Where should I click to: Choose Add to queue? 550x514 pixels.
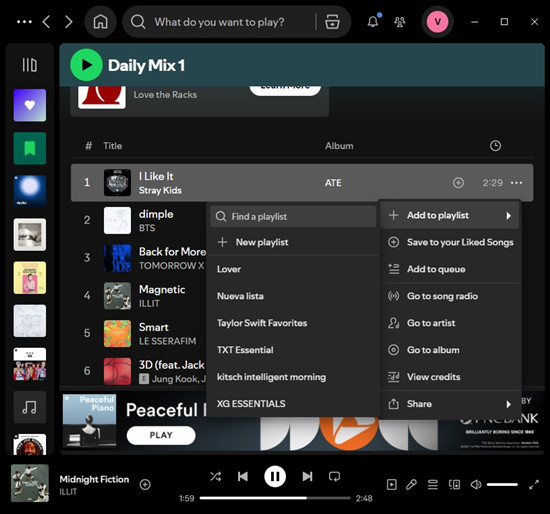(x=450, y=269)
